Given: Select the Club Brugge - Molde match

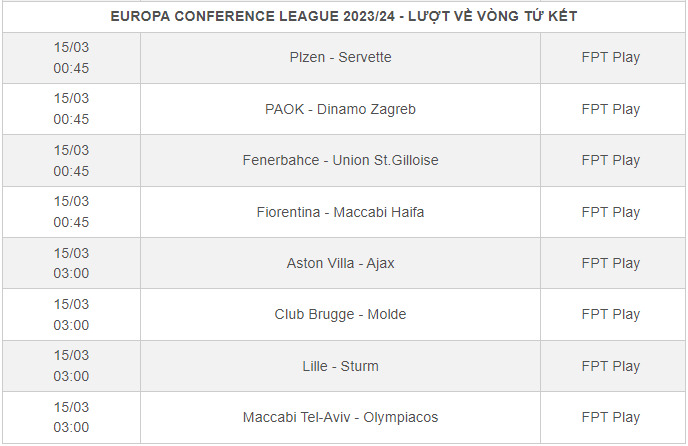Looking at the screenshot, I should pyautogui.click(x=340, y=314).
